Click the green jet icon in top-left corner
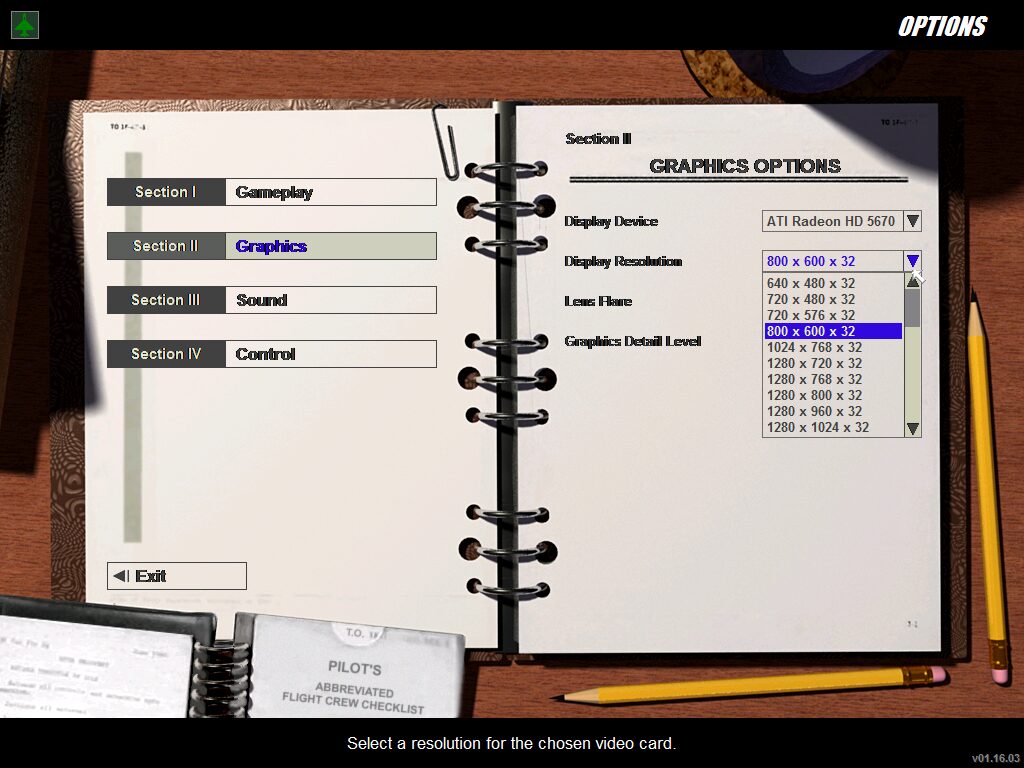Viewport: 1024px width, 768px height. coord(25,25)
